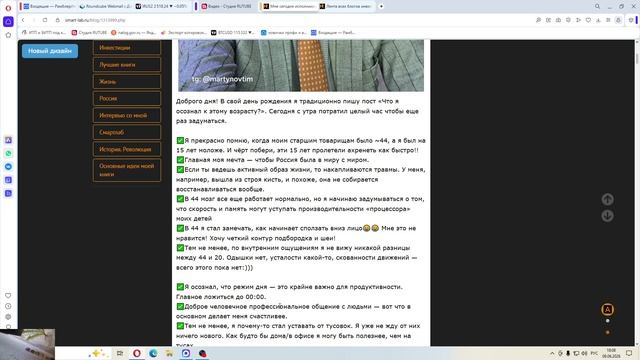Open the Смартлаб category link
The image size is (640, 360).
pos(127,132)
